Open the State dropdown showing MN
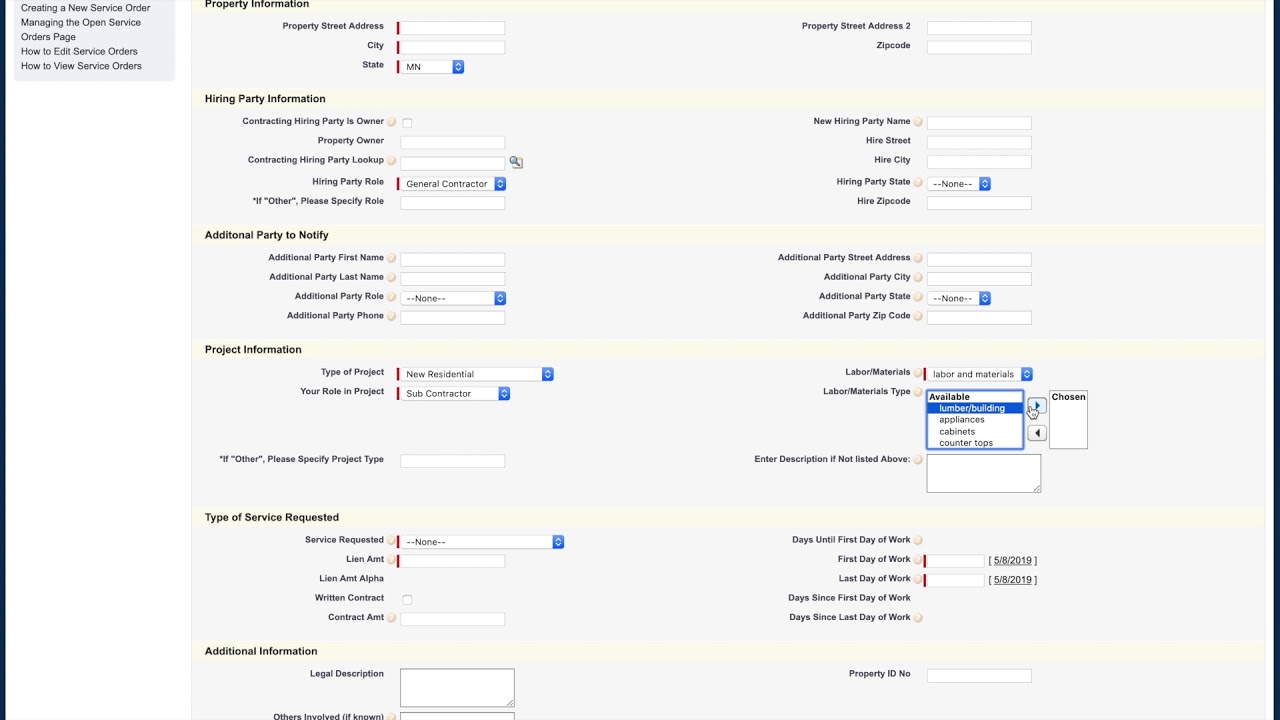1280x720 pixels. pos(432,67)
